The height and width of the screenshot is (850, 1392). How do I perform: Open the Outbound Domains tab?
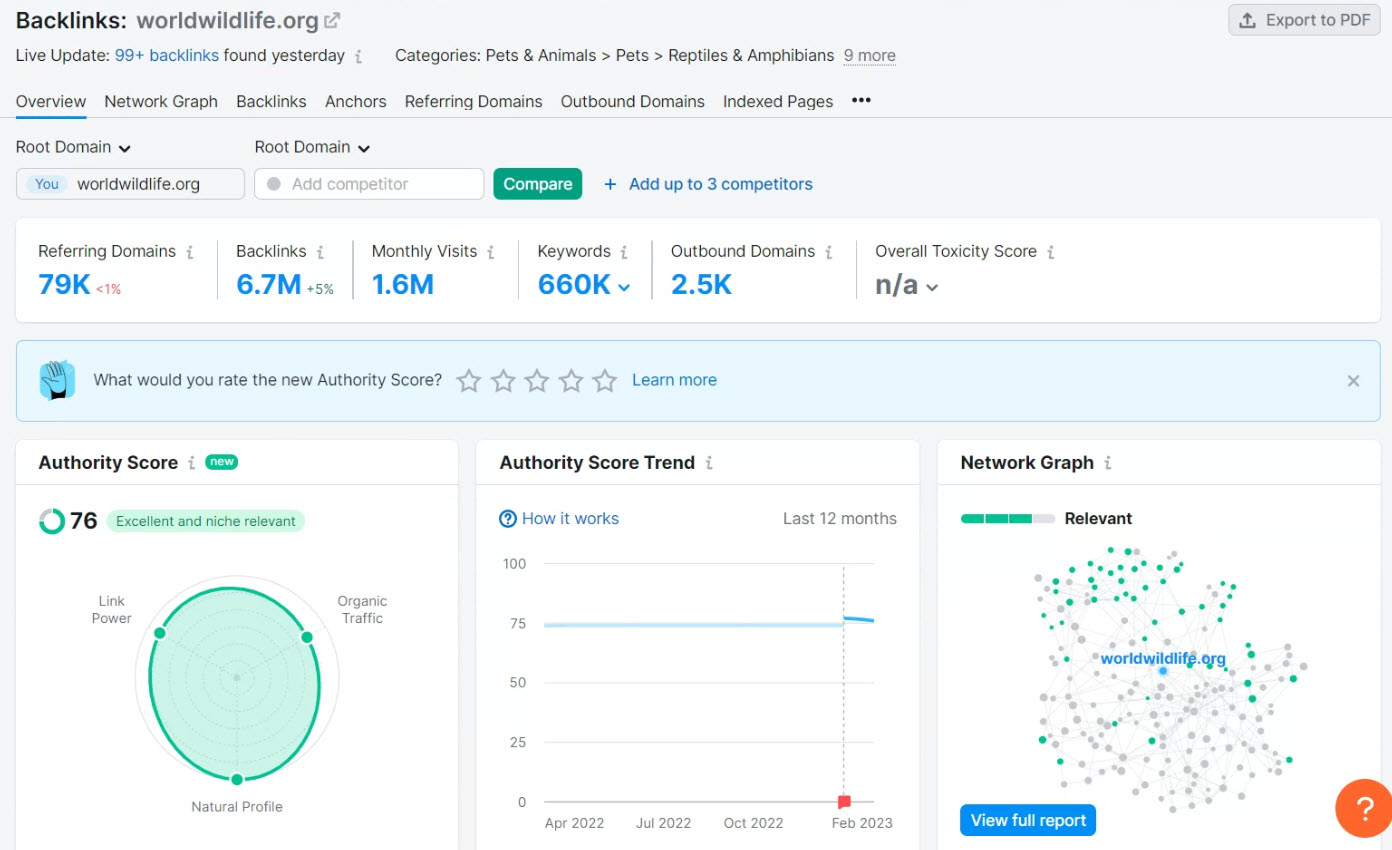point(632,101)
